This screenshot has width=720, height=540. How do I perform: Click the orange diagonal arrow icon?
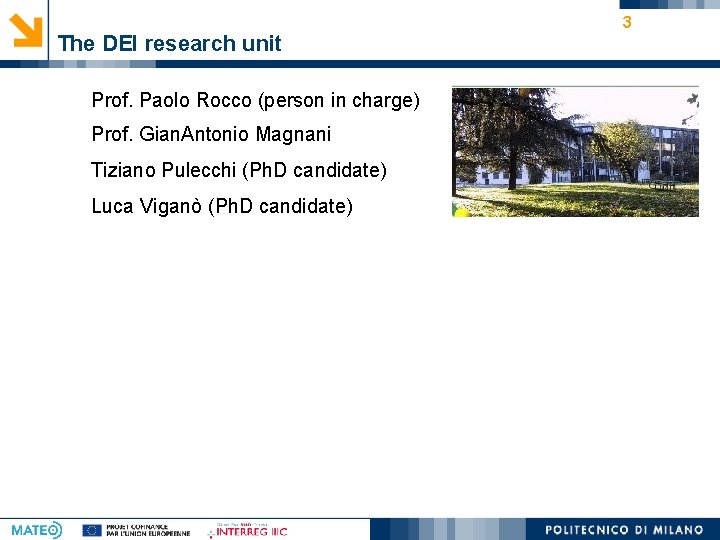click(26, 30)
